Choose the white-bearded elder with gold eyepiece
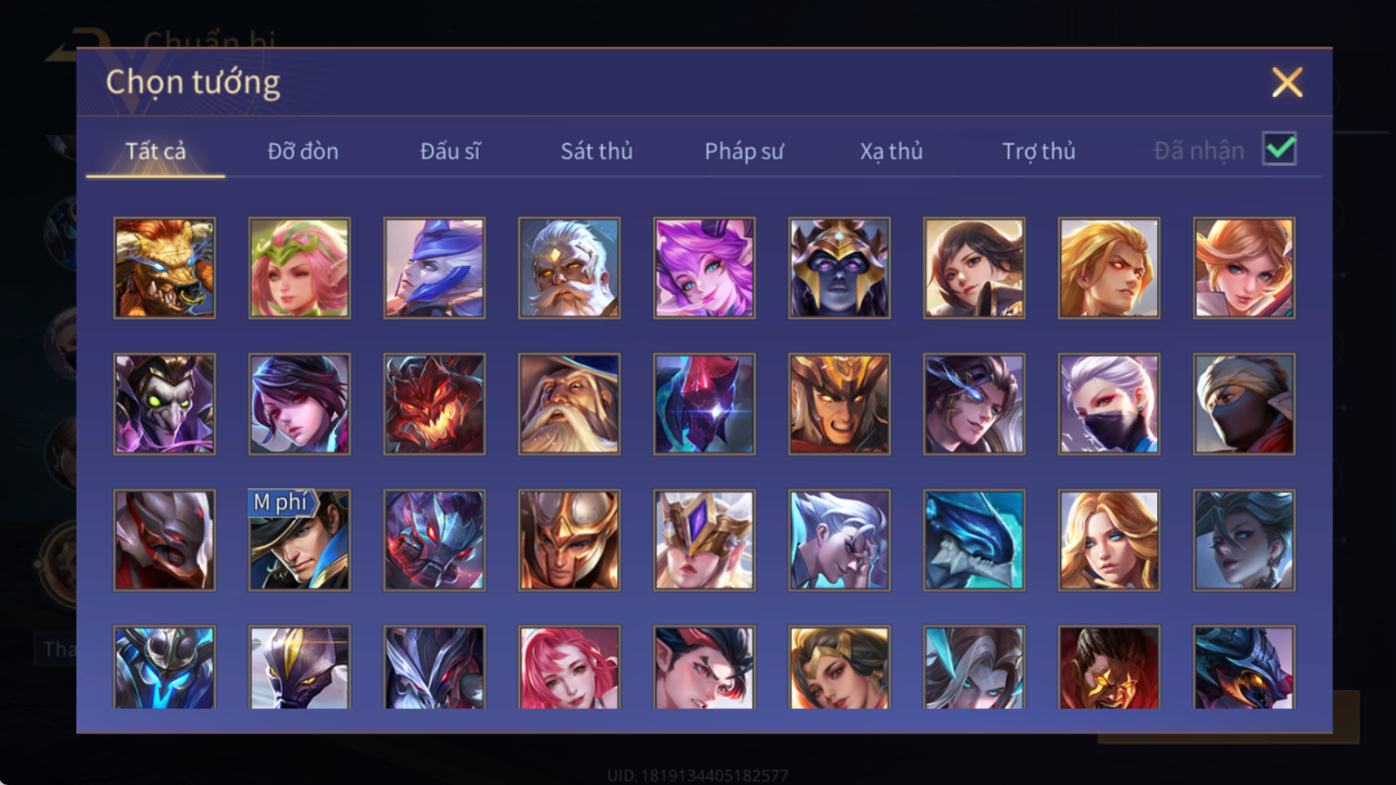Viewport: 1396px width, 785px height. [569, 268]
